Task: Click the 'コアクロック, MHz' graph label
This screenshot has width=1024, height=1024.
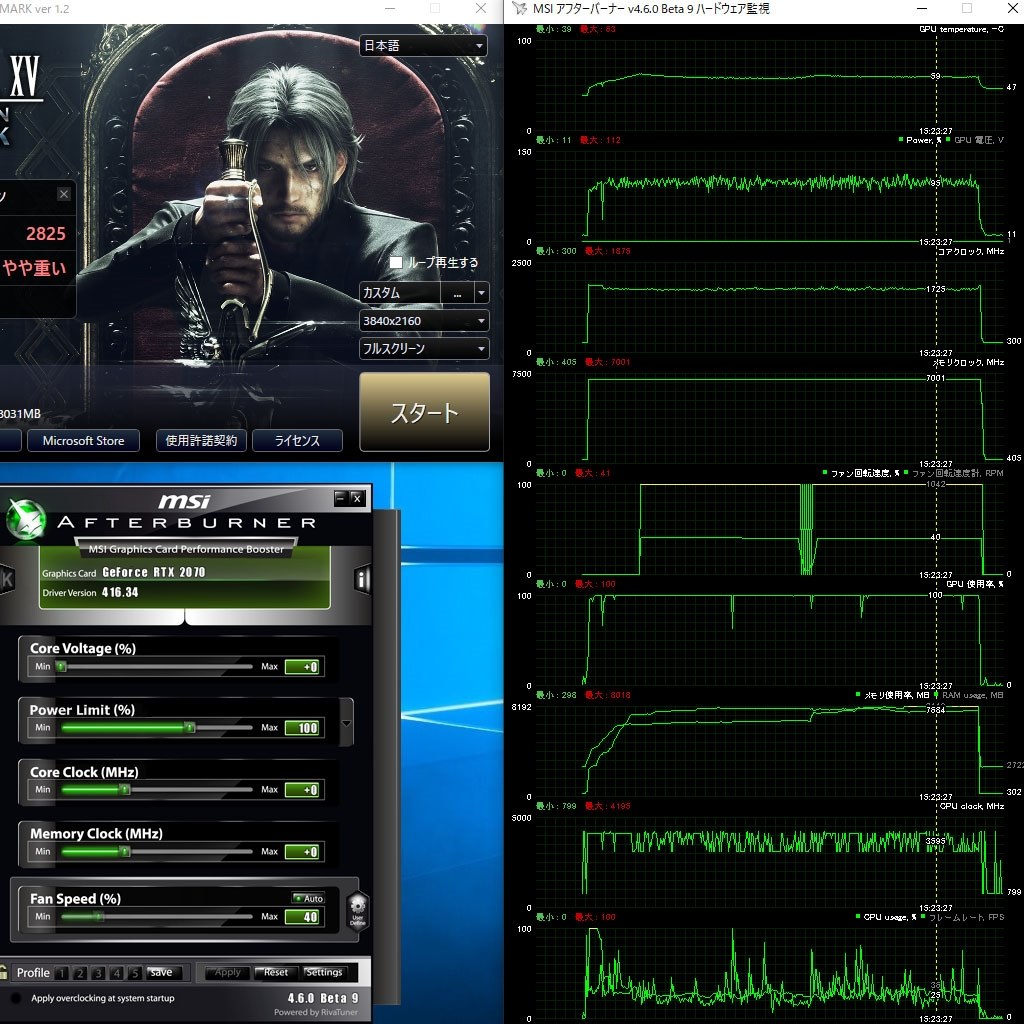Action: click(x=971, y=251)
